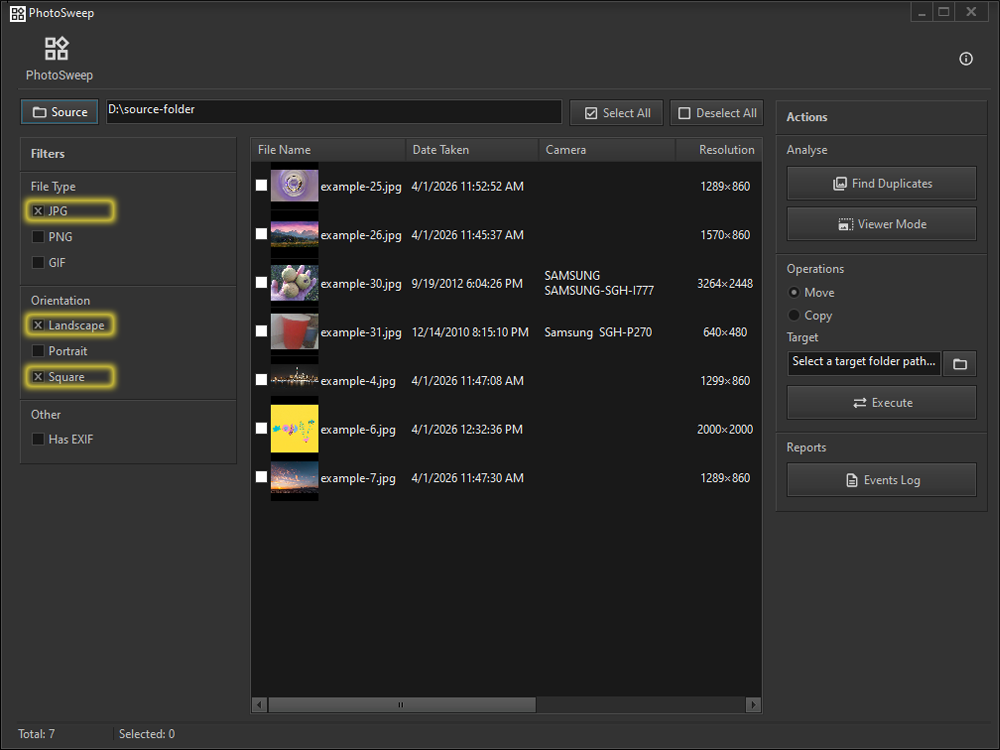Click the folder browse icon beside target path

(x=959, y=363)
